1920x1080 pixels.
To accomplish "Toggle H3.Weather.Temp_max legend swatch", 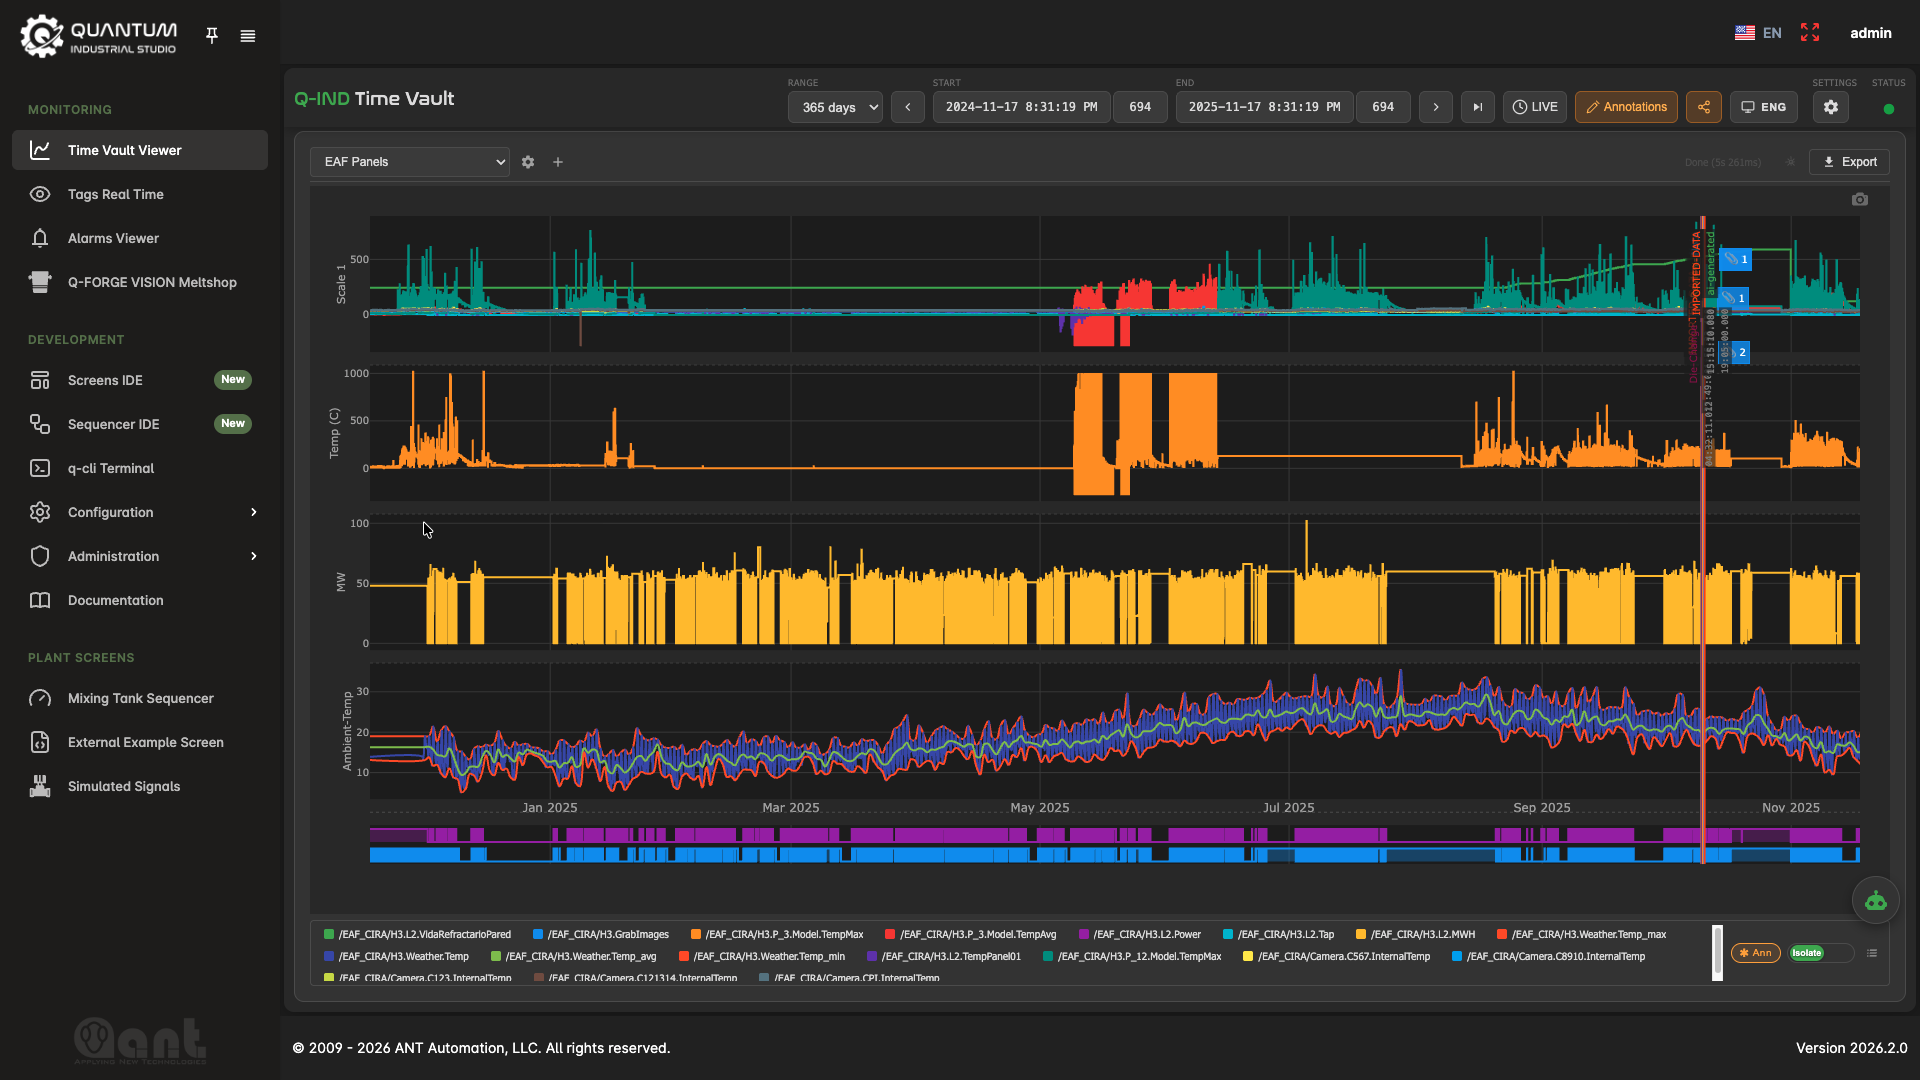I will [1502, 935].
